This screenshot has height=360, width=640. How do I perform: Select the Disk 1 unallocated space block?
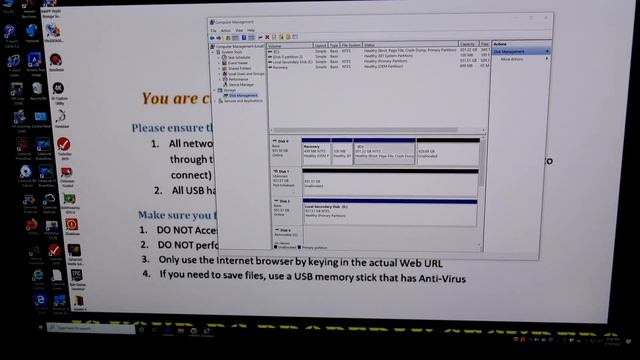click(390, 182)
